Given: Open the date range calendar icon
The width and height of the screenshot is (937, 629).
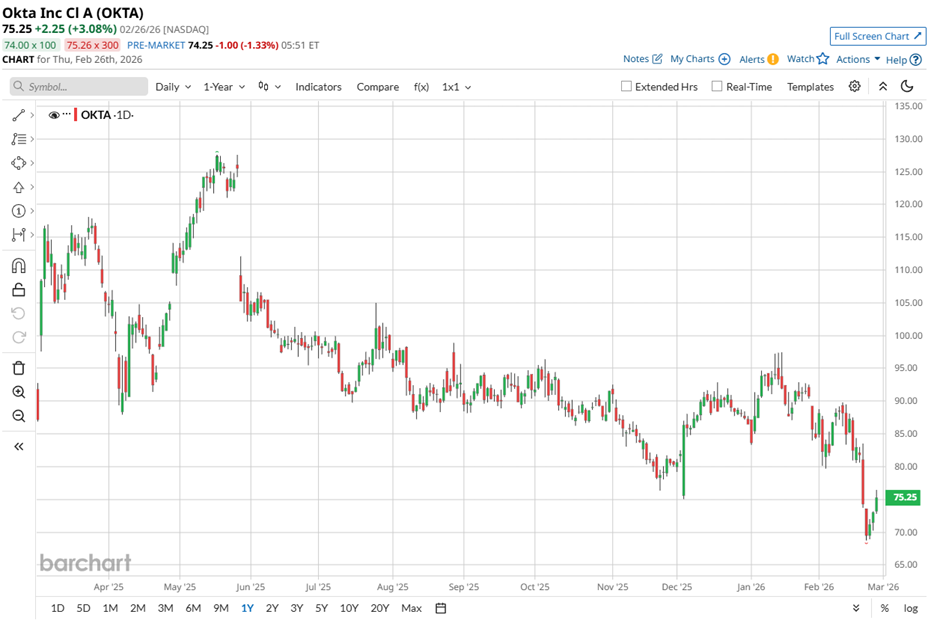Looking at the screenshot, I should tap(440, 608).
